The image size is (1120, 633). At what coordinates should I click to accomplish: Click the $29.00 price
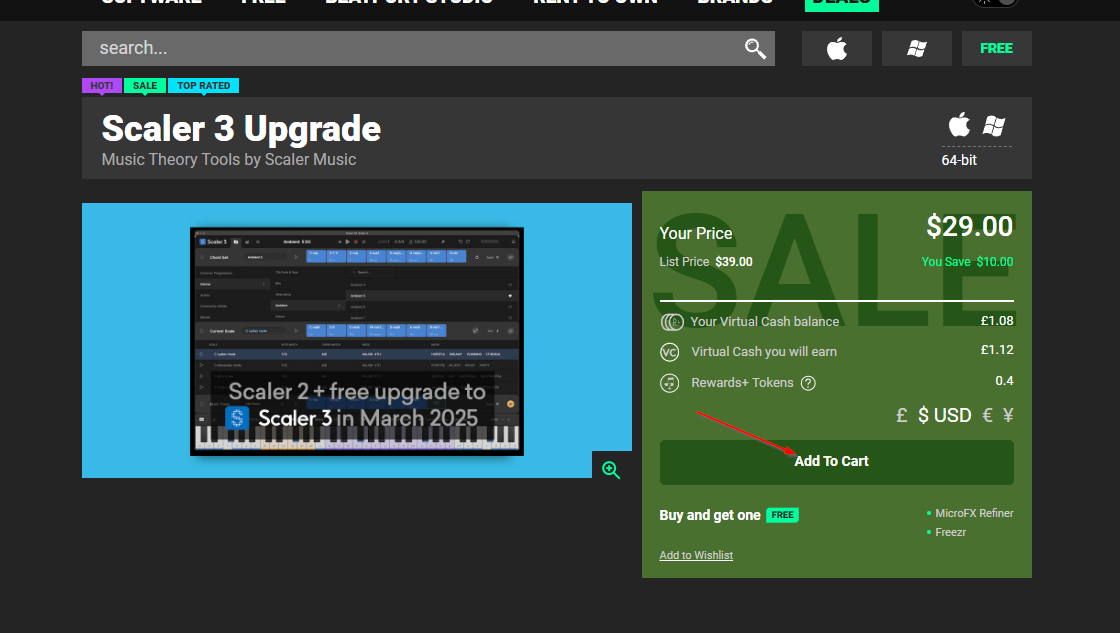tap(969, 226)
